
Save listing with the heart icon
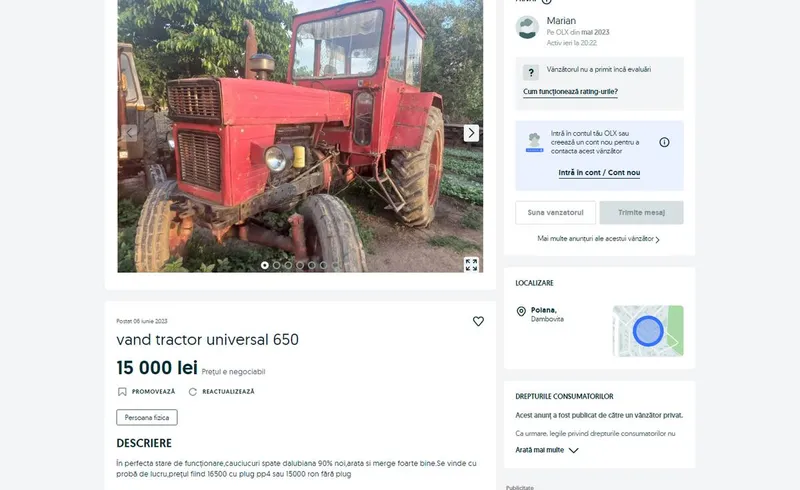(x=478, y=321)
